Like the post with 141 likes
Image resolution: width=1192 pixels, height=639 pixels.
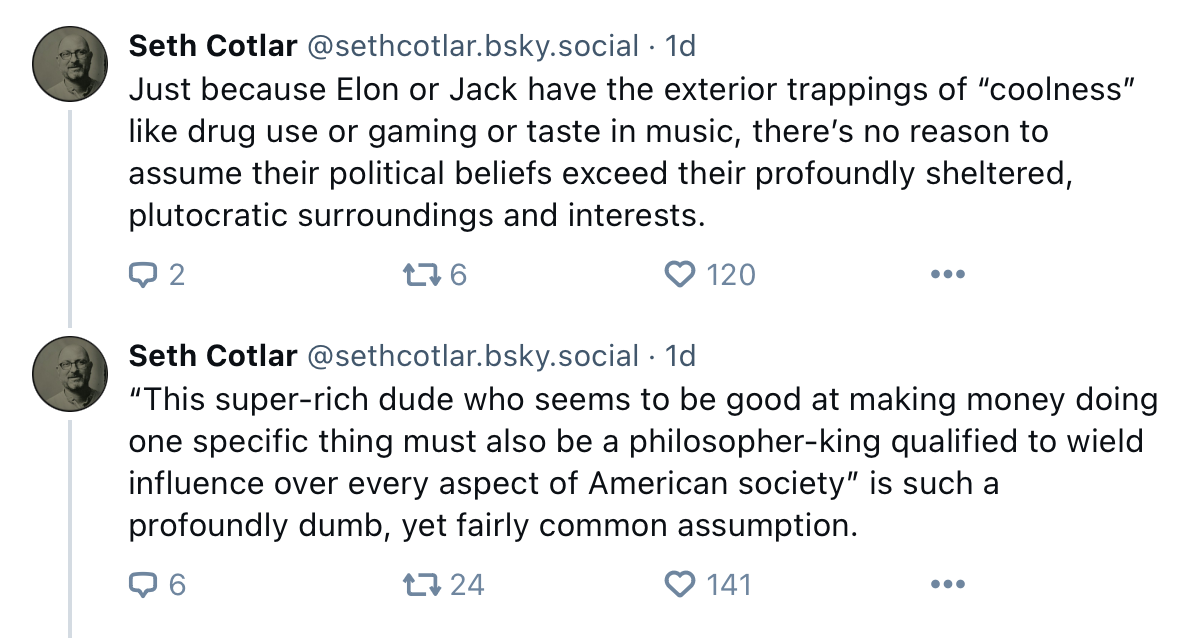point(680,584)
